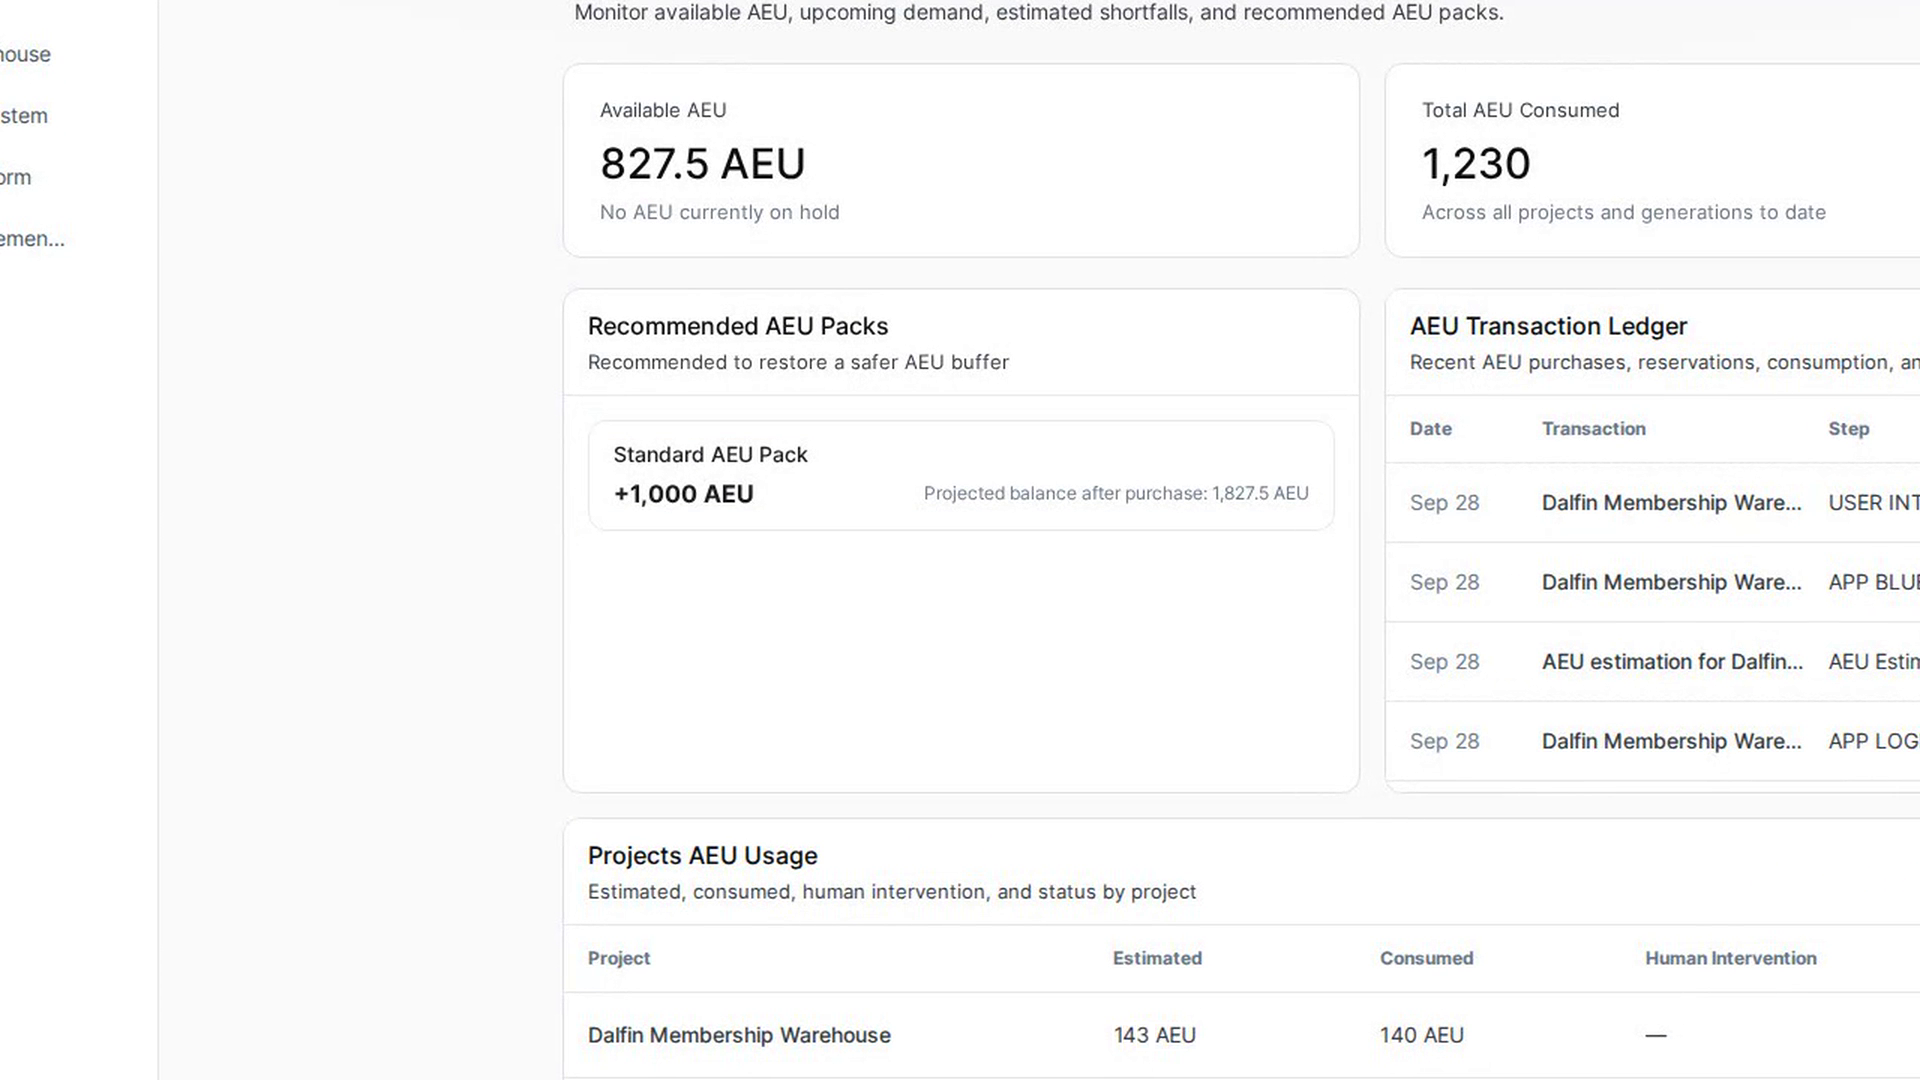The image size is (1920, 1080).
Task: Click the Human Intervention column header
Action: click(1730, 958)
